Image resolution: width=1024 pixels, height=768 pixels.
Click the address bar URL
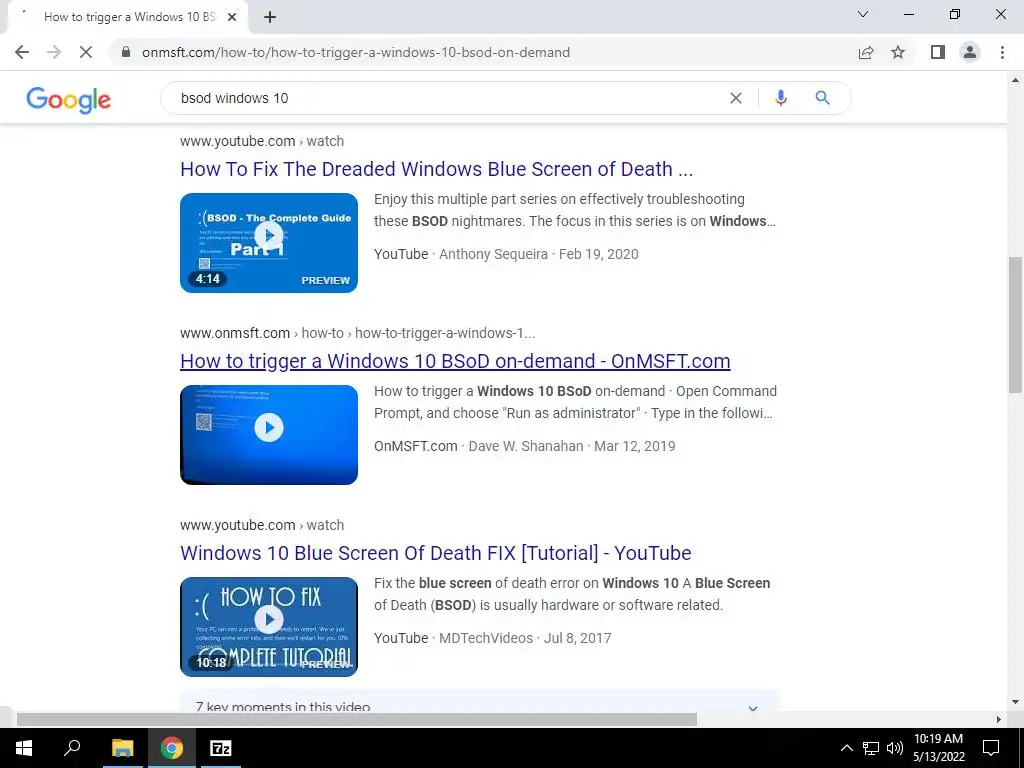pos(356,52)
